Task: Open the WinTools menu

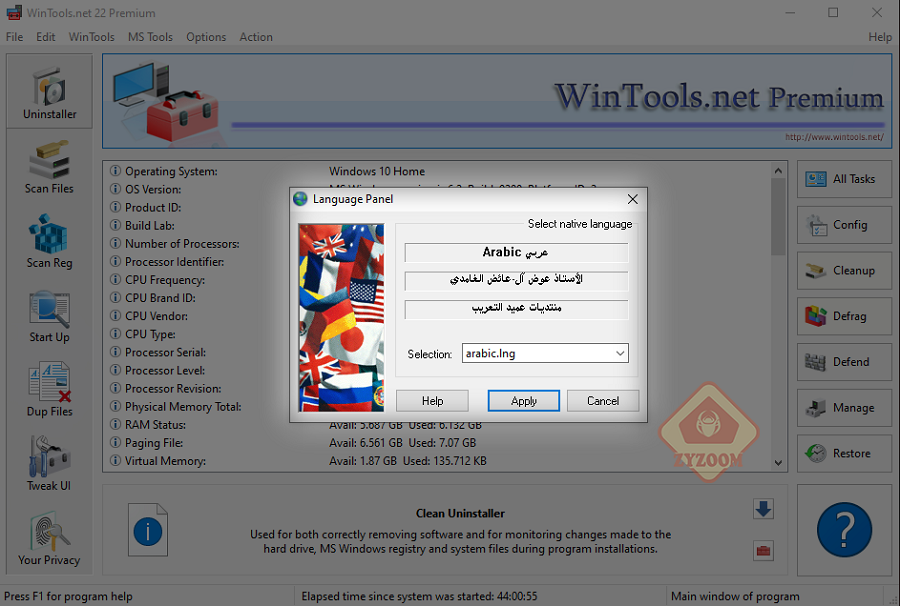Action: click(x=92, y=37)
